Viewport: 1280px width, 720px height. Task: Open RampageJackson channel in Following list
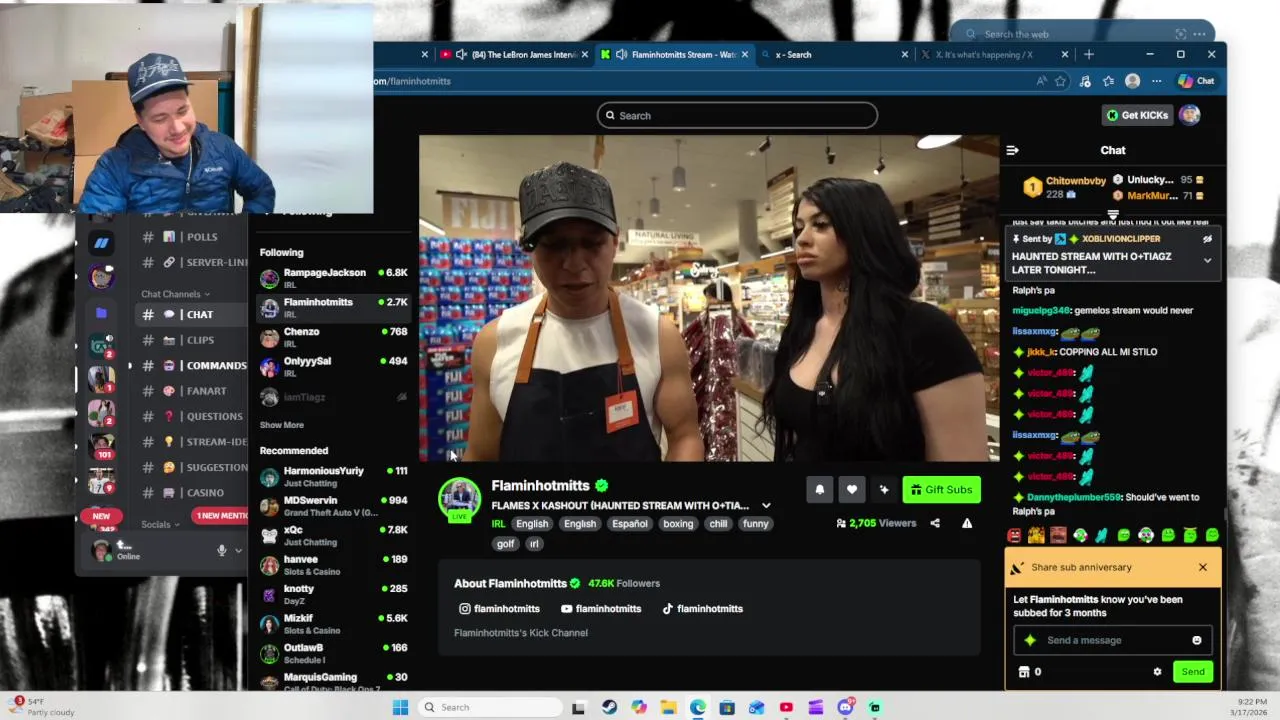tap(334, 278)
